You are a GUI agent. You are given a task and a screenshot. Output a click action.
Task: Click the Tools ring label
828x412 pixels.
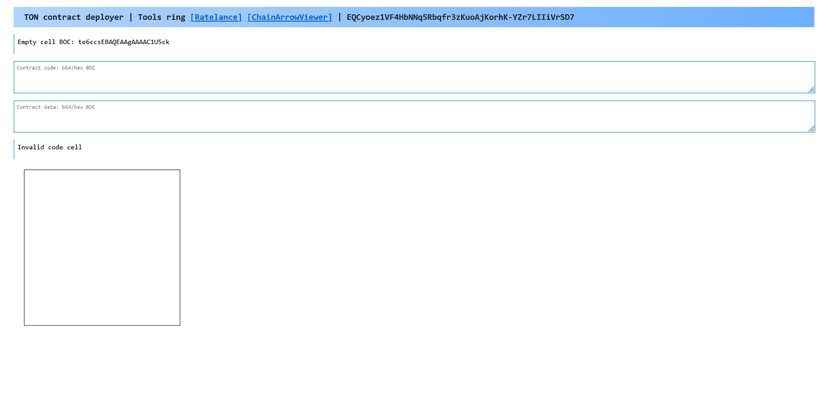[161, 17]
